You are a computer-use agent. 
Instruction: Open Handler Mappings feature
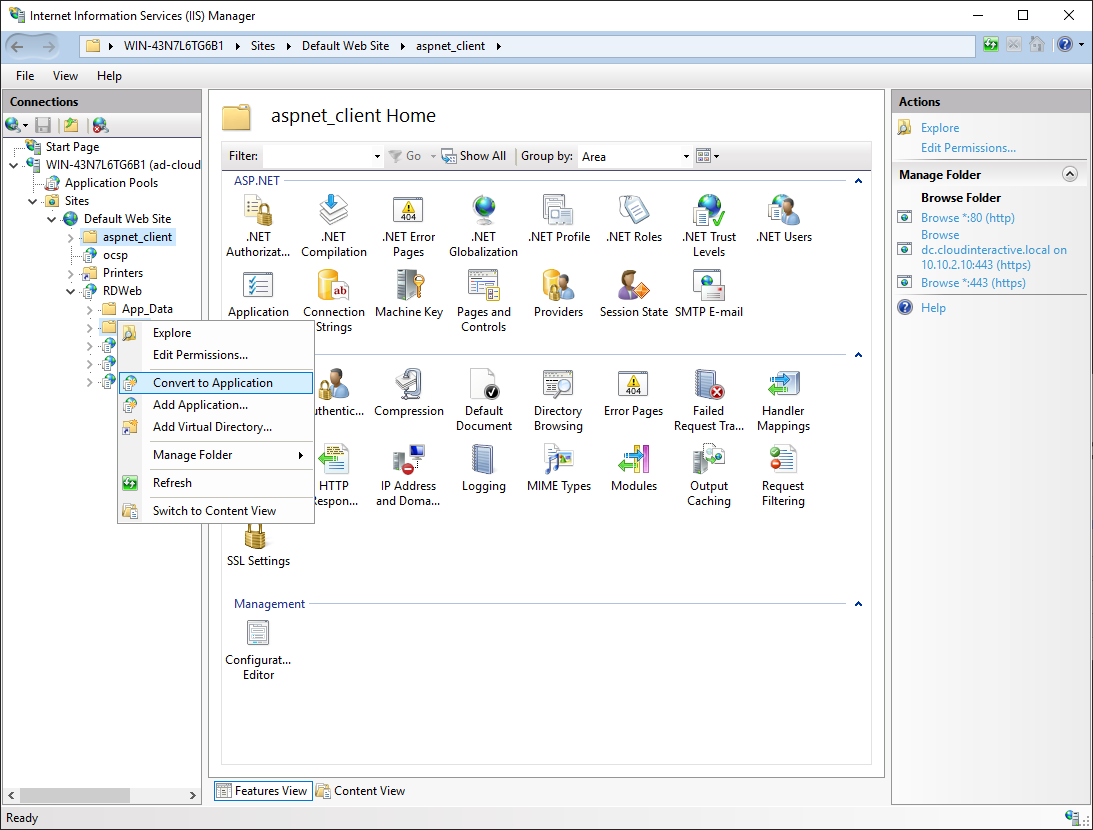[784, 400]
